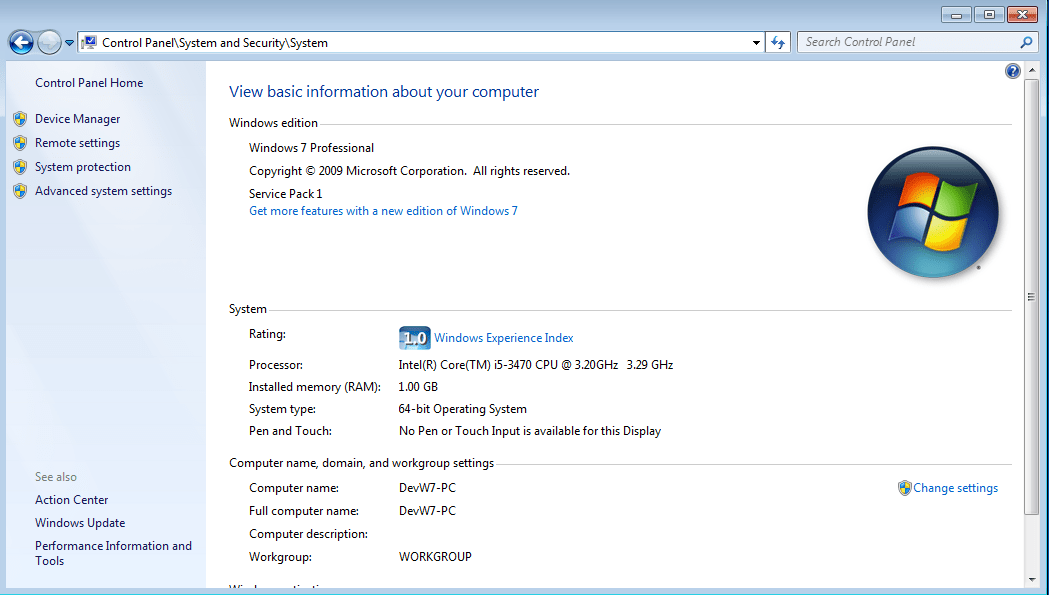Expand the recent pages chevron near Back button
Screen dimensions: 1049x595
coord(69,42)
